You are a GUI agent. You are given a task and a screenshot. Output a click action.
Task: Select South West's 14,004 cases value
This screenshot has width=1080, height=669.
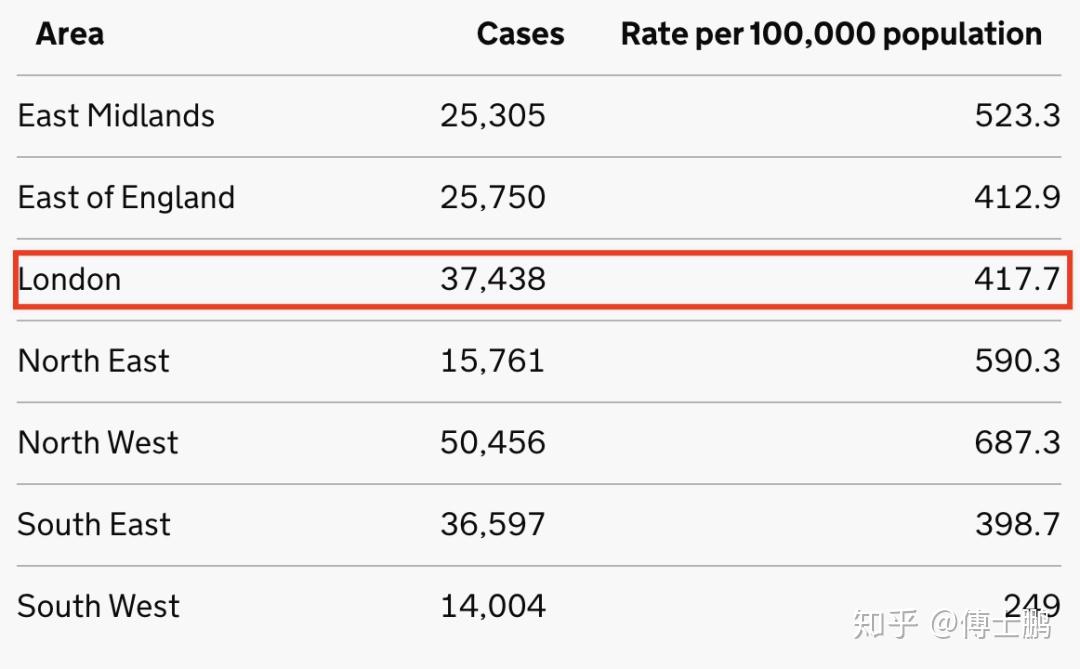pyautogui.click(x=493, y=607)
